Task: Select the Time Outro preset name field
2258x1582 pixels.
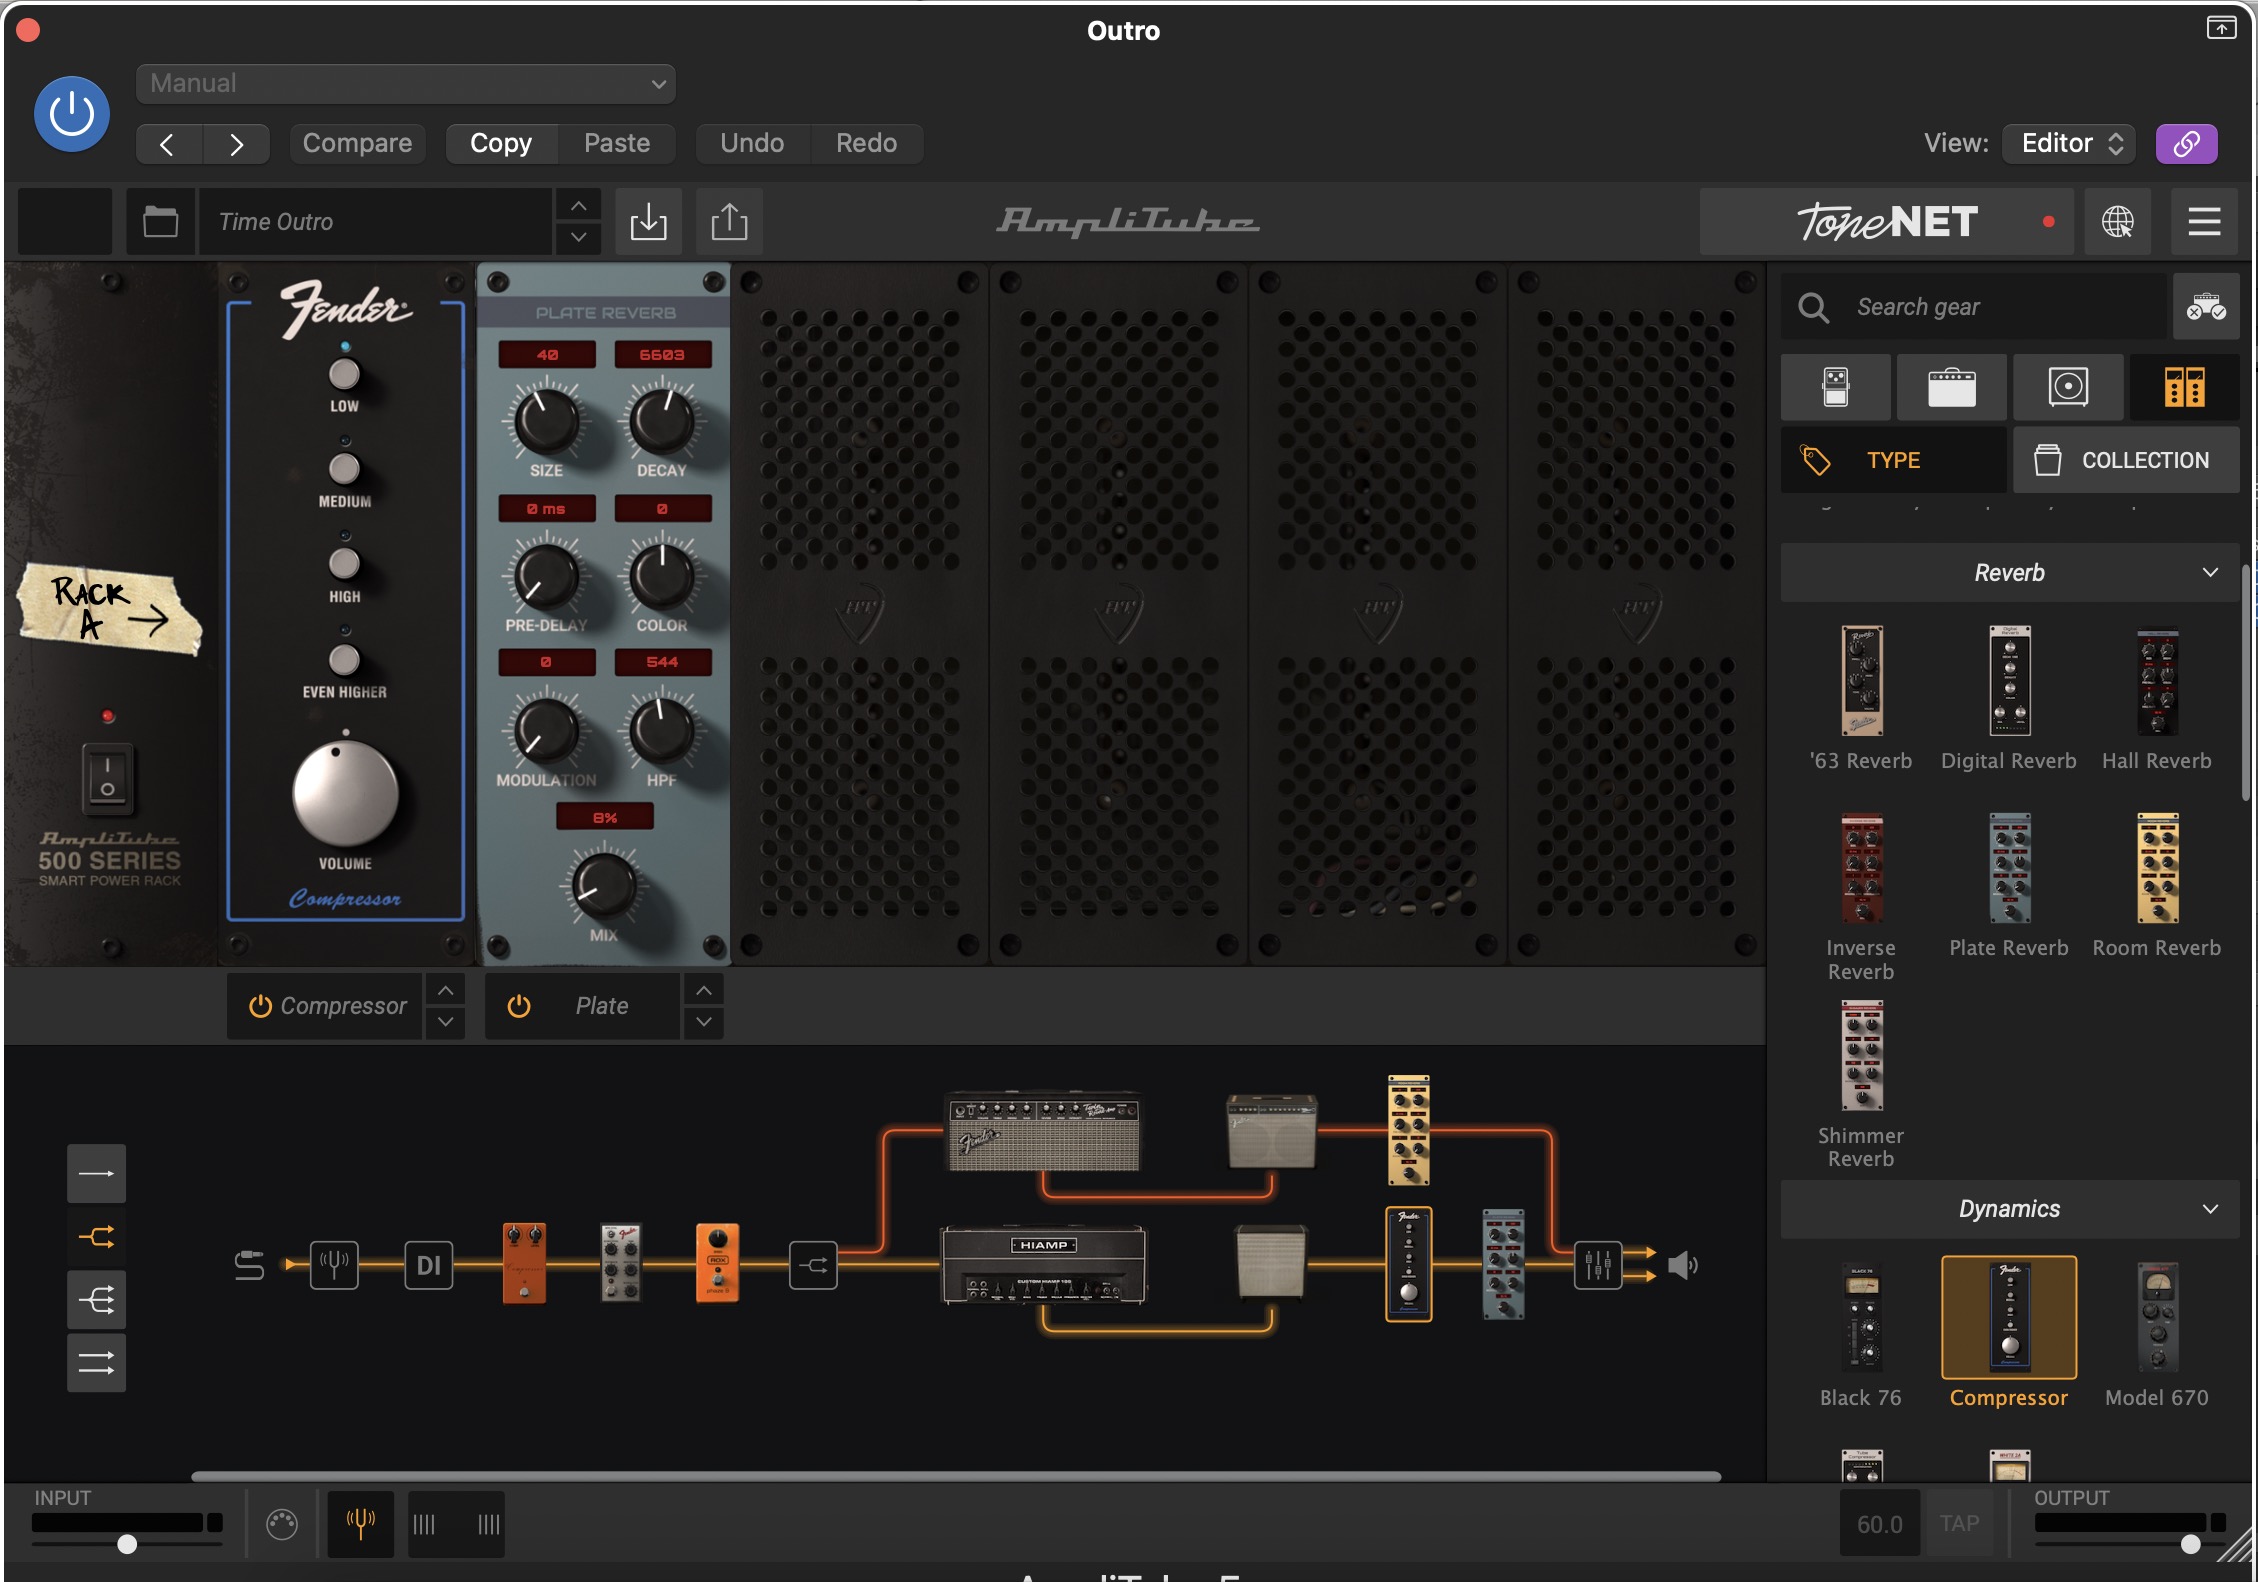Action: pos(376,222)
